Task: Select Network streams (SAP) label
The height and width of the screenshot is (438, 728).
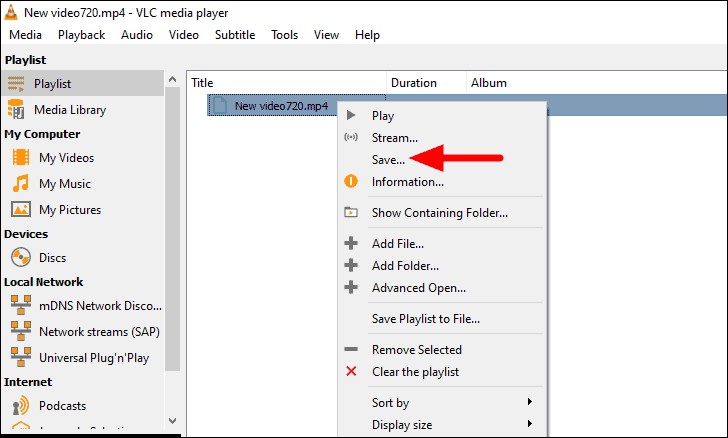Action: pyautogui.click(x=99, y=332)
